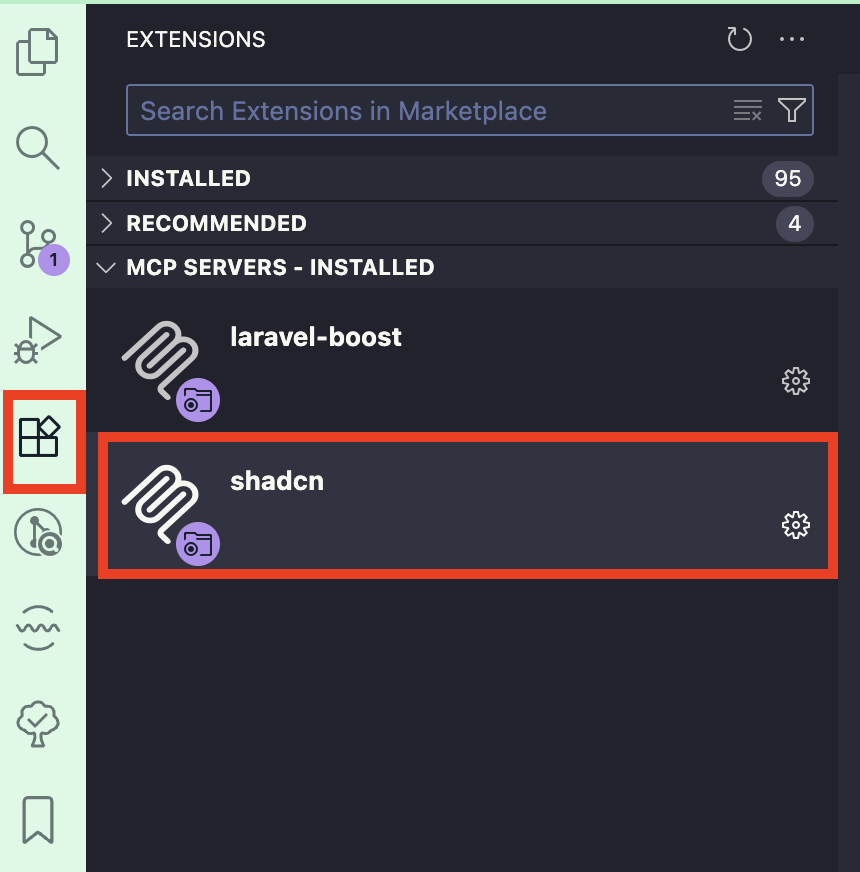Screen dimensions: 860x872
Task: Open the filter extensions funnel menu
Action: pos(792,110)
